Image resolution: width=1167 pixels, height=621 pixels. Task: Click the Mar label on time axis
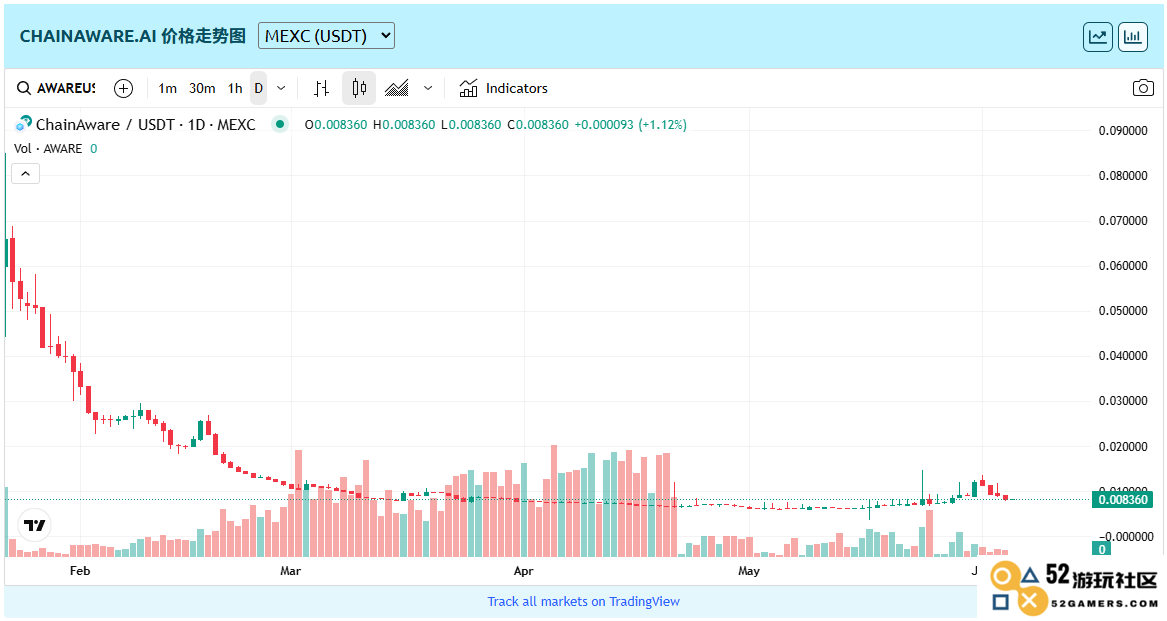(290, 571)
